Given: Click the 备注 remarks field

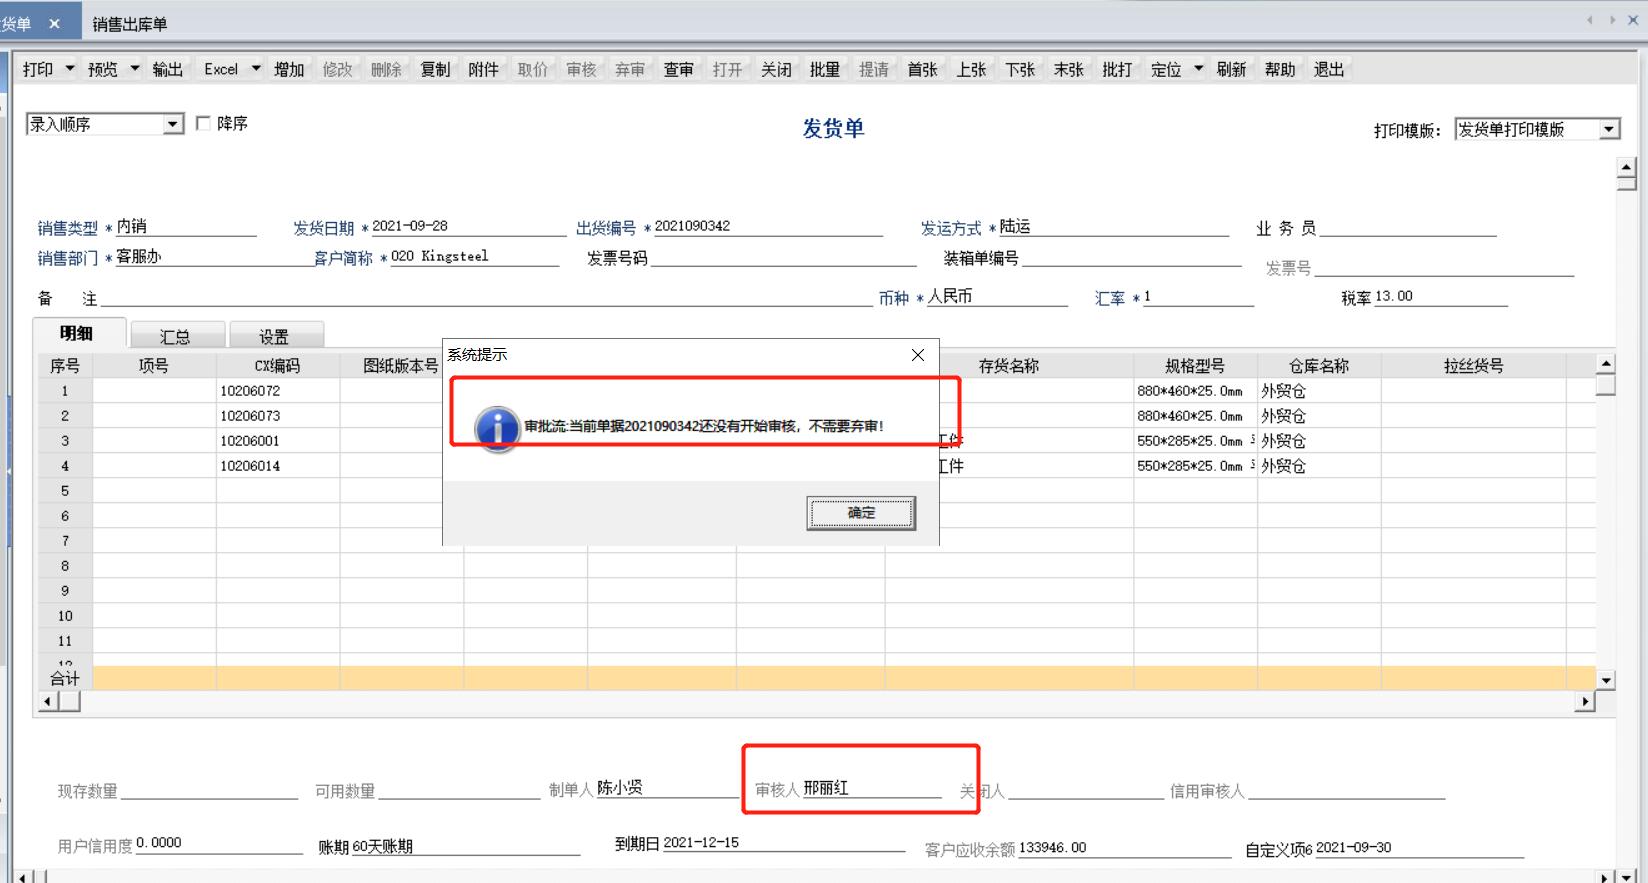Looking at the screenshot, I should pos(487,297).
